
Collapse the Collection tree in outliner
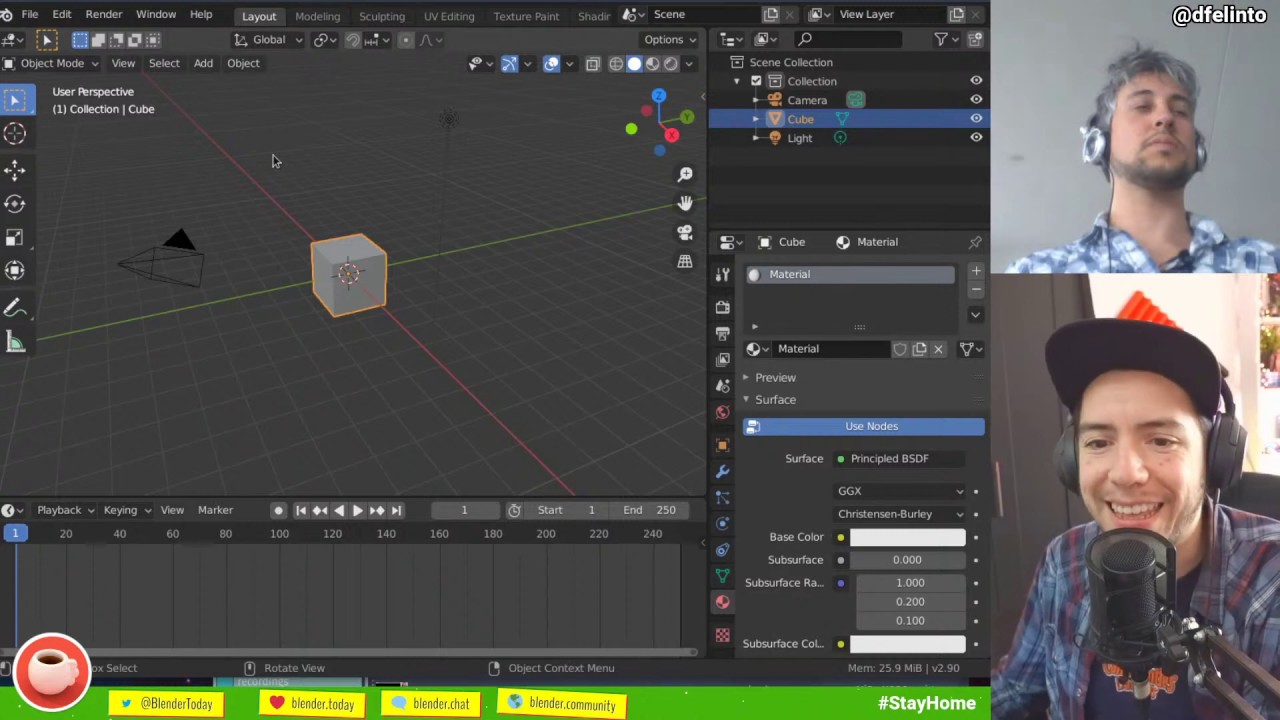click(737, 81)
